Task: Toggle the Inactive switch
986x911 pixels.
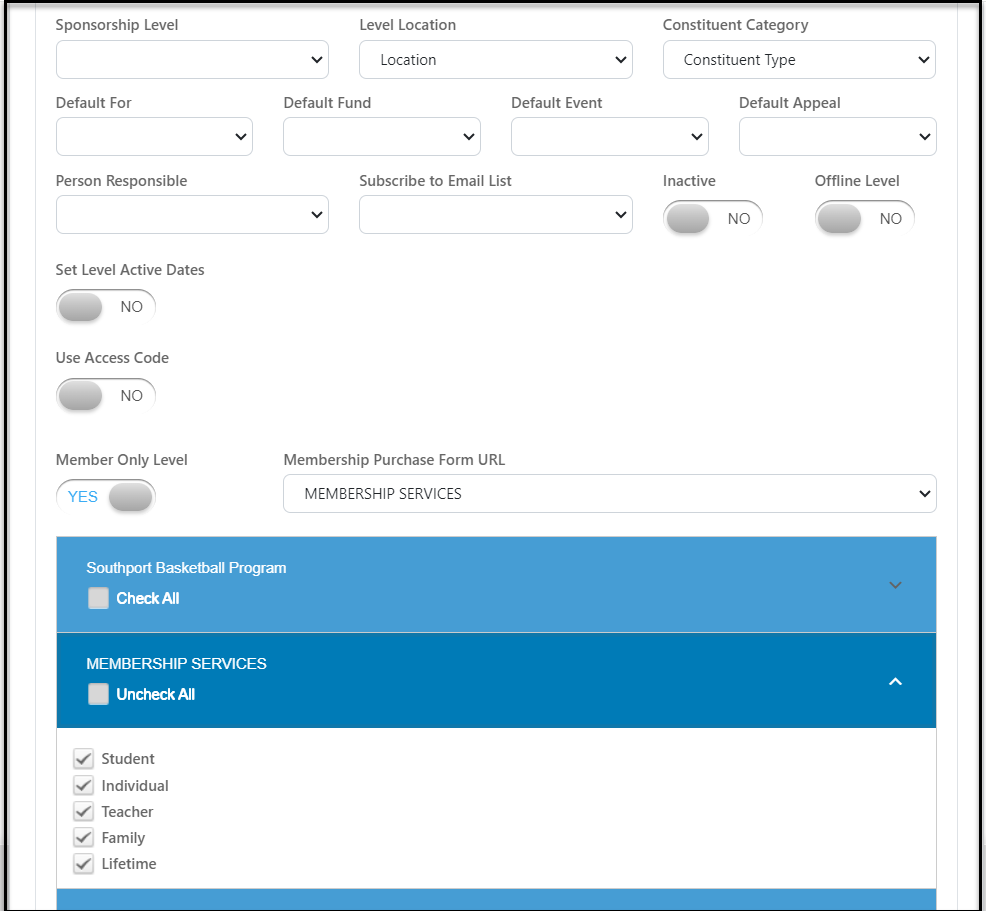Action: coord(712,218)
